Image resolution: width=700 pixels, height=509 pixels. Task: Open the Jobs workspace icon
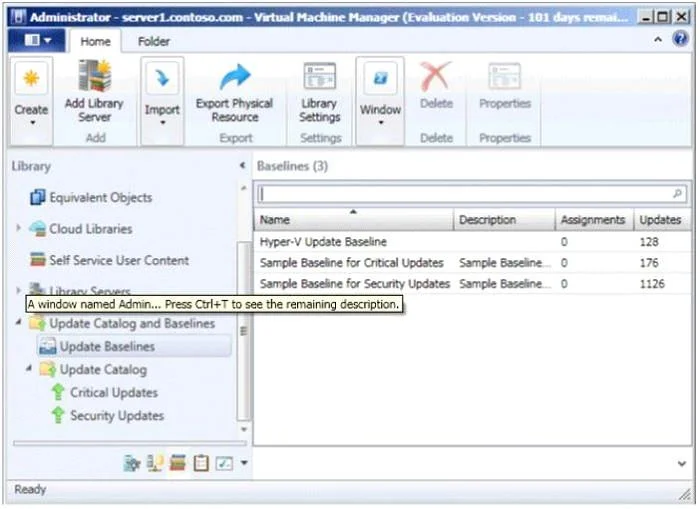click(x=201, y=463)
